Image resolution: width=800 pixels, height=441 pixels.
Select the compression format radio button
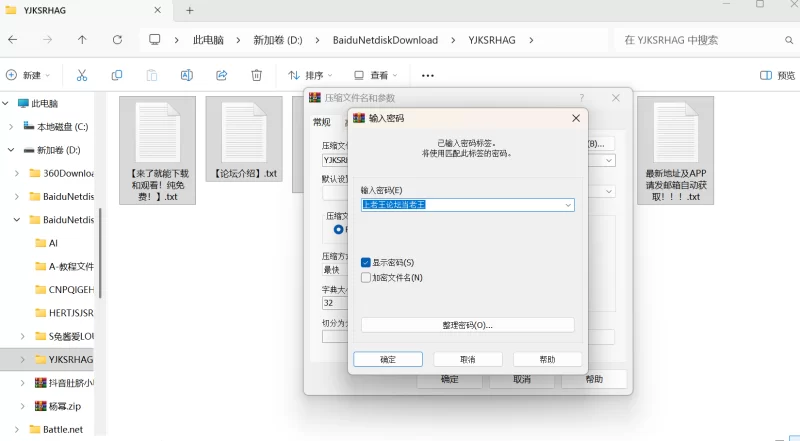click(x=338, y=230)
